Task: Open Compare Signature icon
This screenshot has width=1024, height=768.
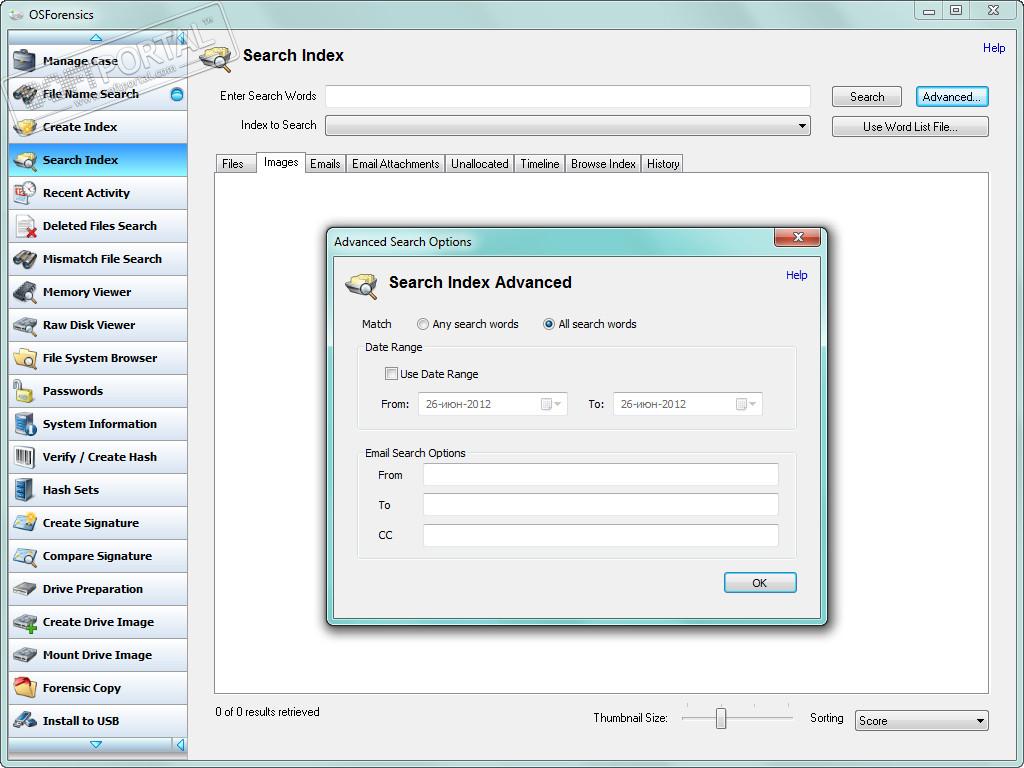Action: pyautogui.click(x=25, y=556)
